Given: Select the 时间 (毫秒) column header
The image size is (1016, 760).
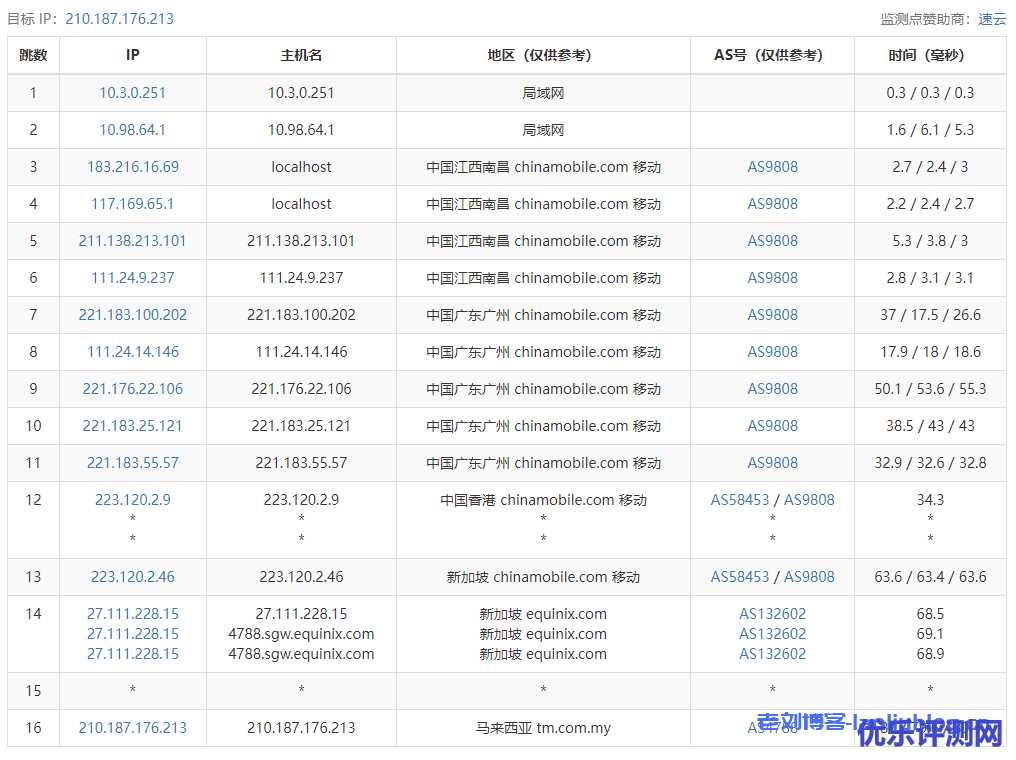Looking at the screenshot, I should point(930,56).
